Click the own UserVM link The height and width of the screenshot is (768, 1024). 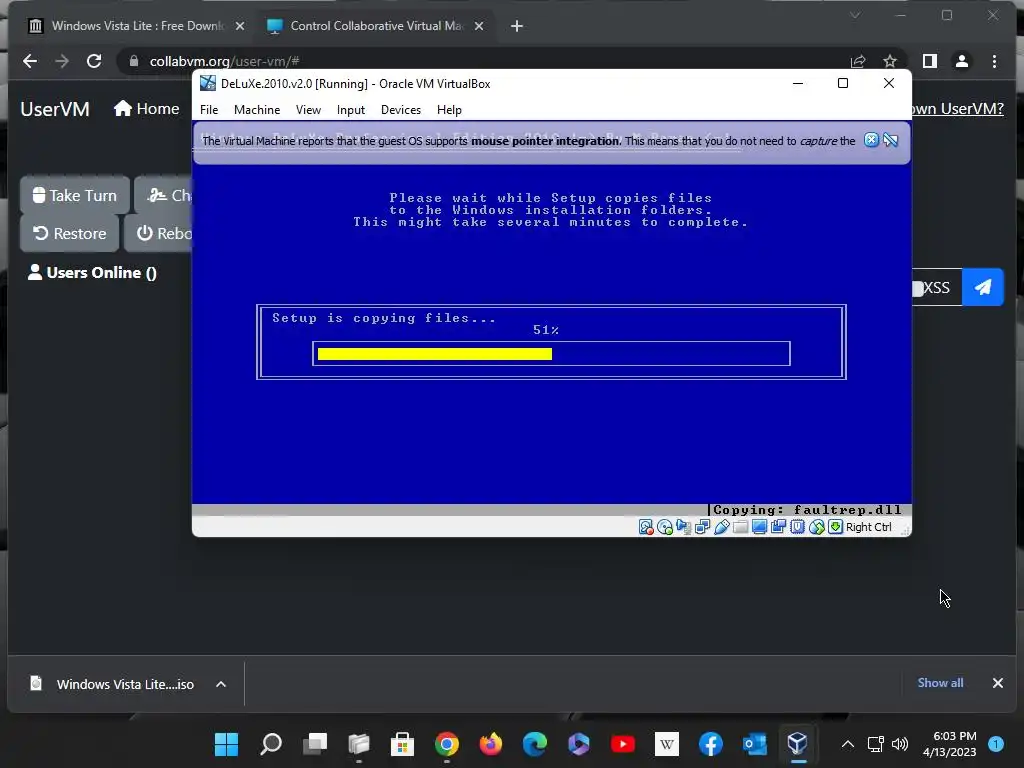957,109
